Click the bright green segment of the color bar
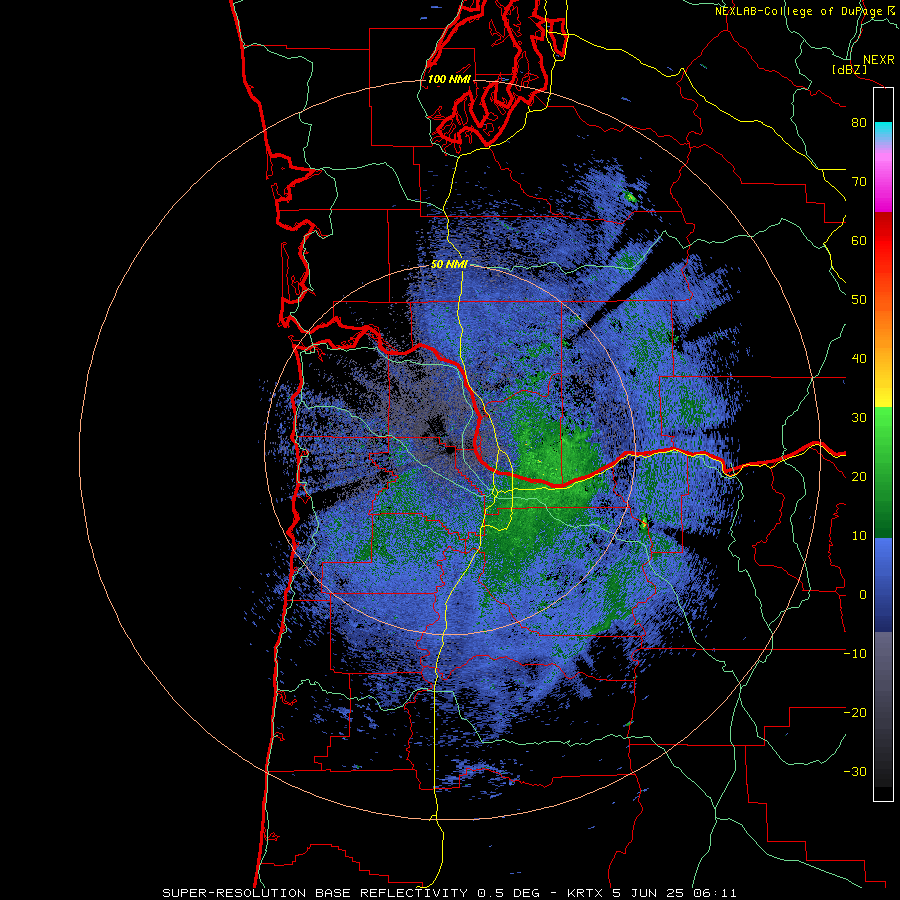The image size is (900, 900). coord(883,425)
